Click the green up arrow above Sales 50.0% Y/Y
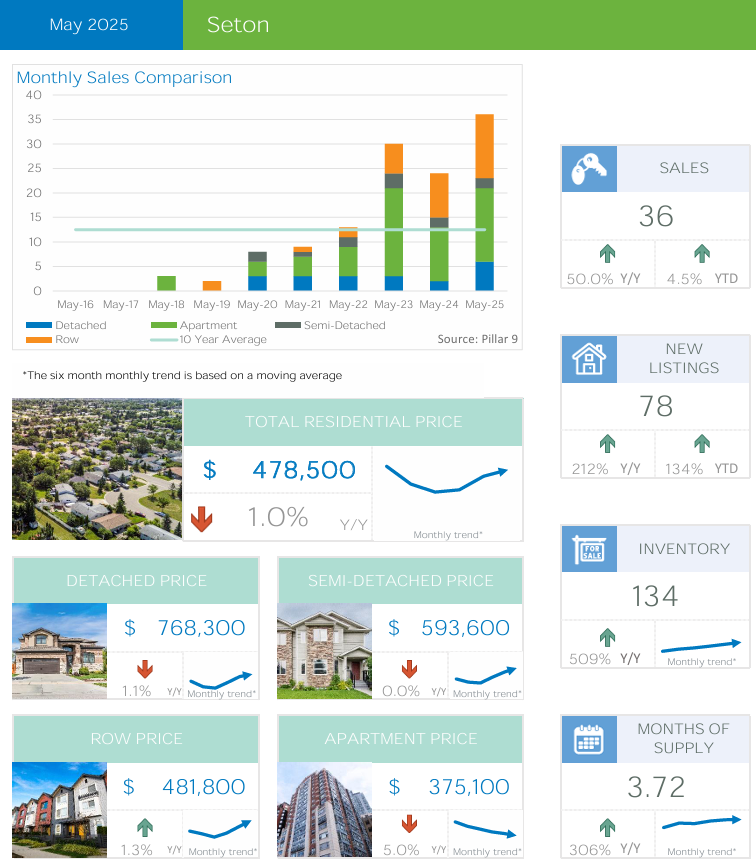The image size is (756, 862). click(x=607, y=254)
